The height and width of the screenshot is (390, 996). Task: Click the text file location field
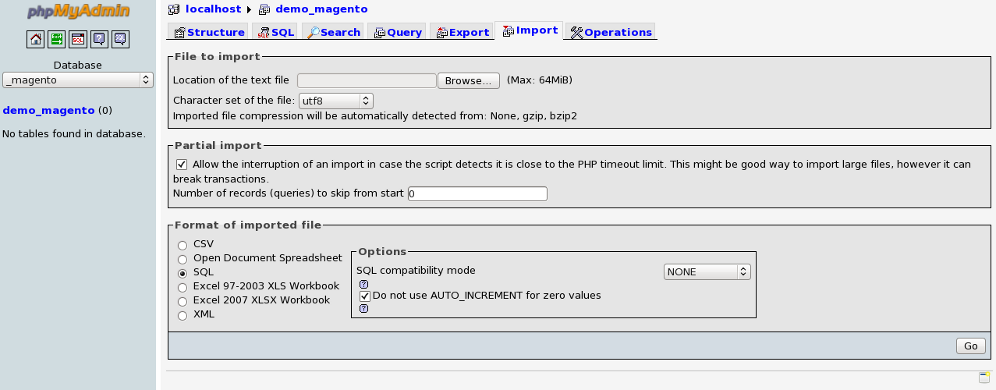(x=367, y=81)
